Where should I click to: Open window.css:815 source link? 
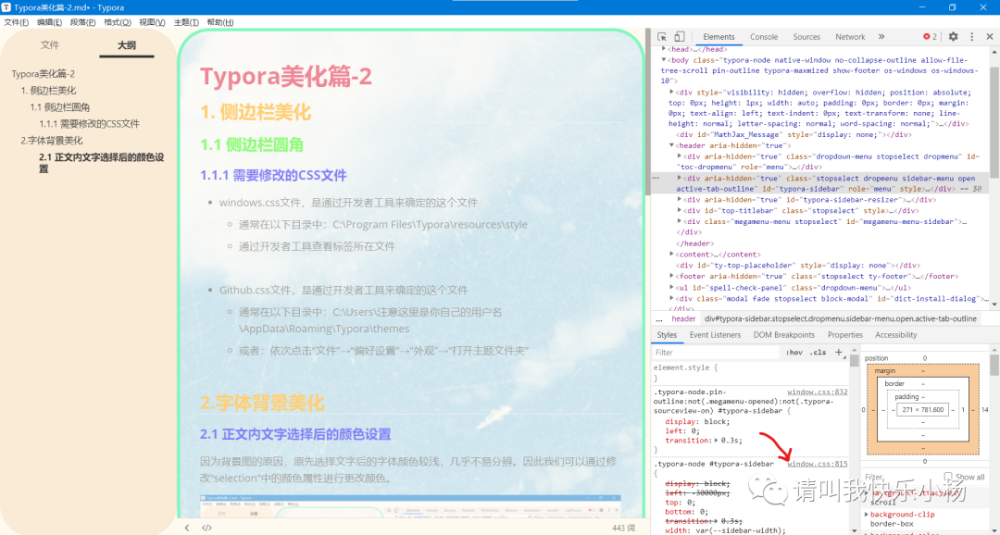(x=818, y=464)
